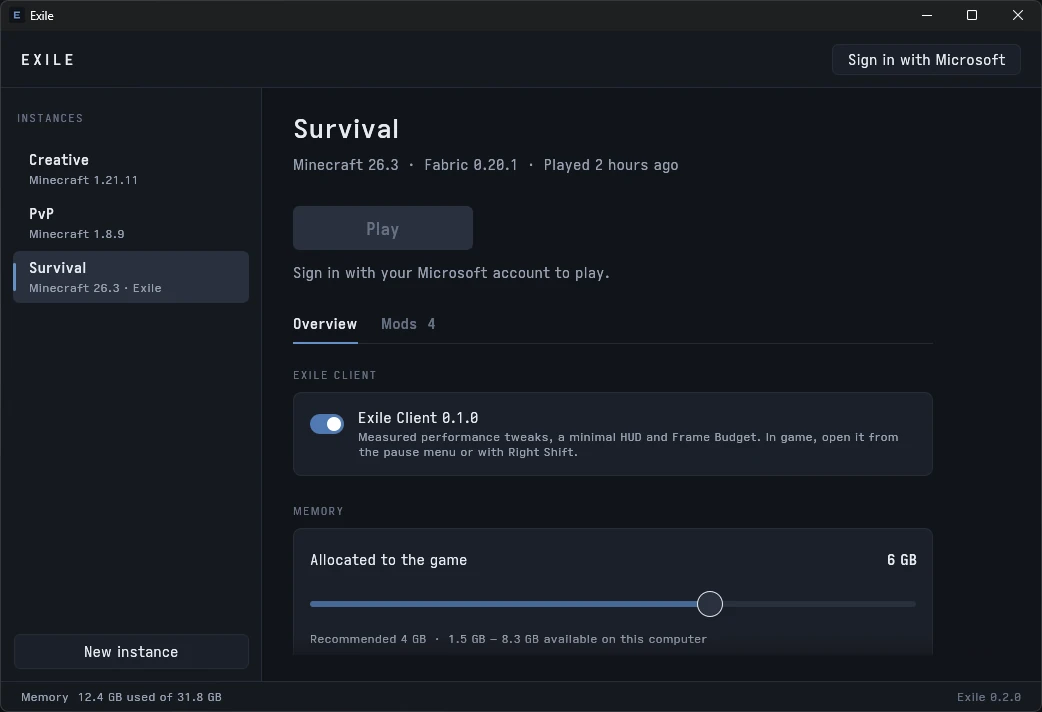Select the Survival instance in sidebar

tap(131, 277)
